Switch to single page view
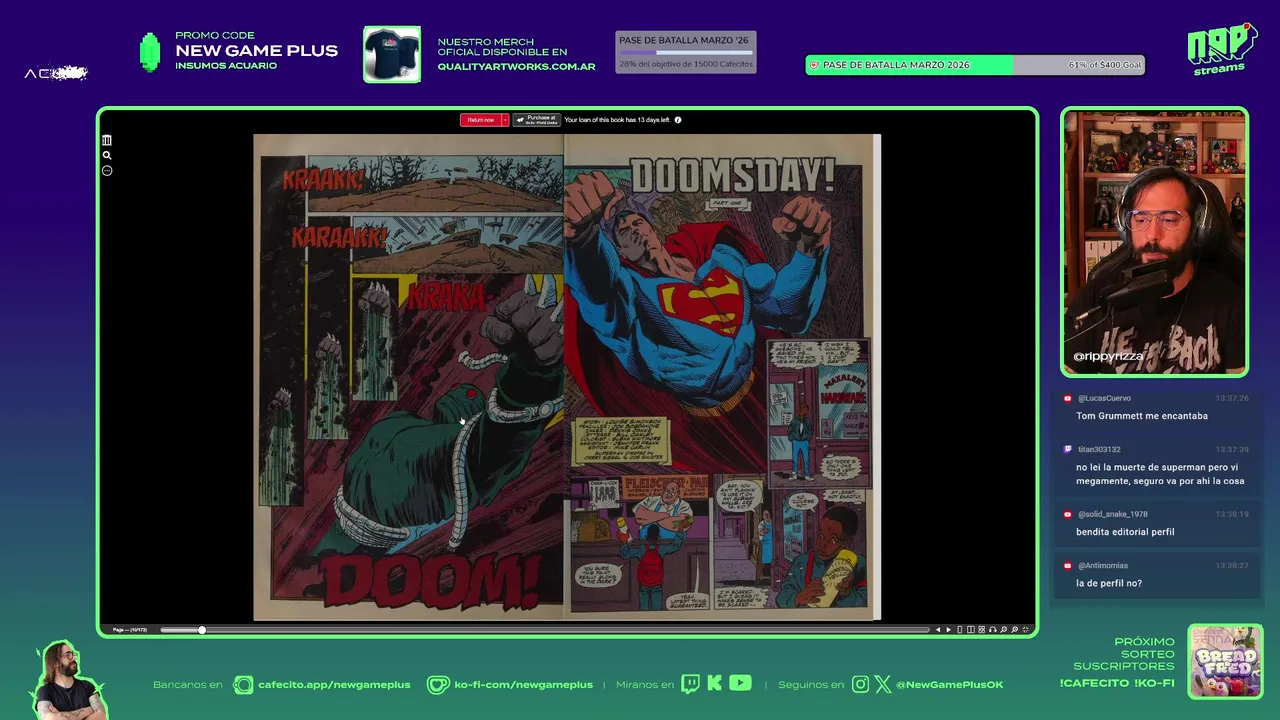 click(x=960, y=630)
